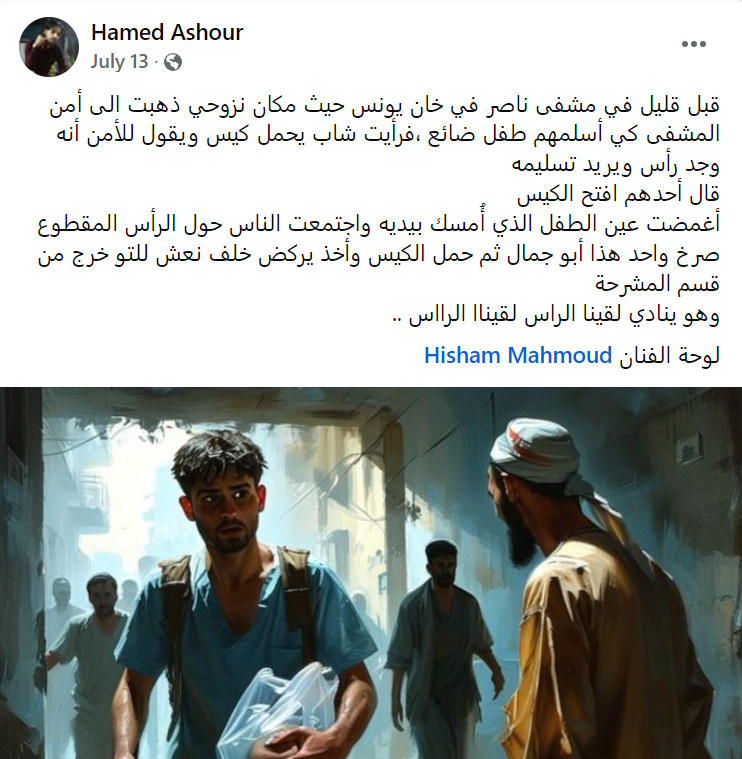Click the globe Public audience icon
742x759 pixels.
coord(173,62)
